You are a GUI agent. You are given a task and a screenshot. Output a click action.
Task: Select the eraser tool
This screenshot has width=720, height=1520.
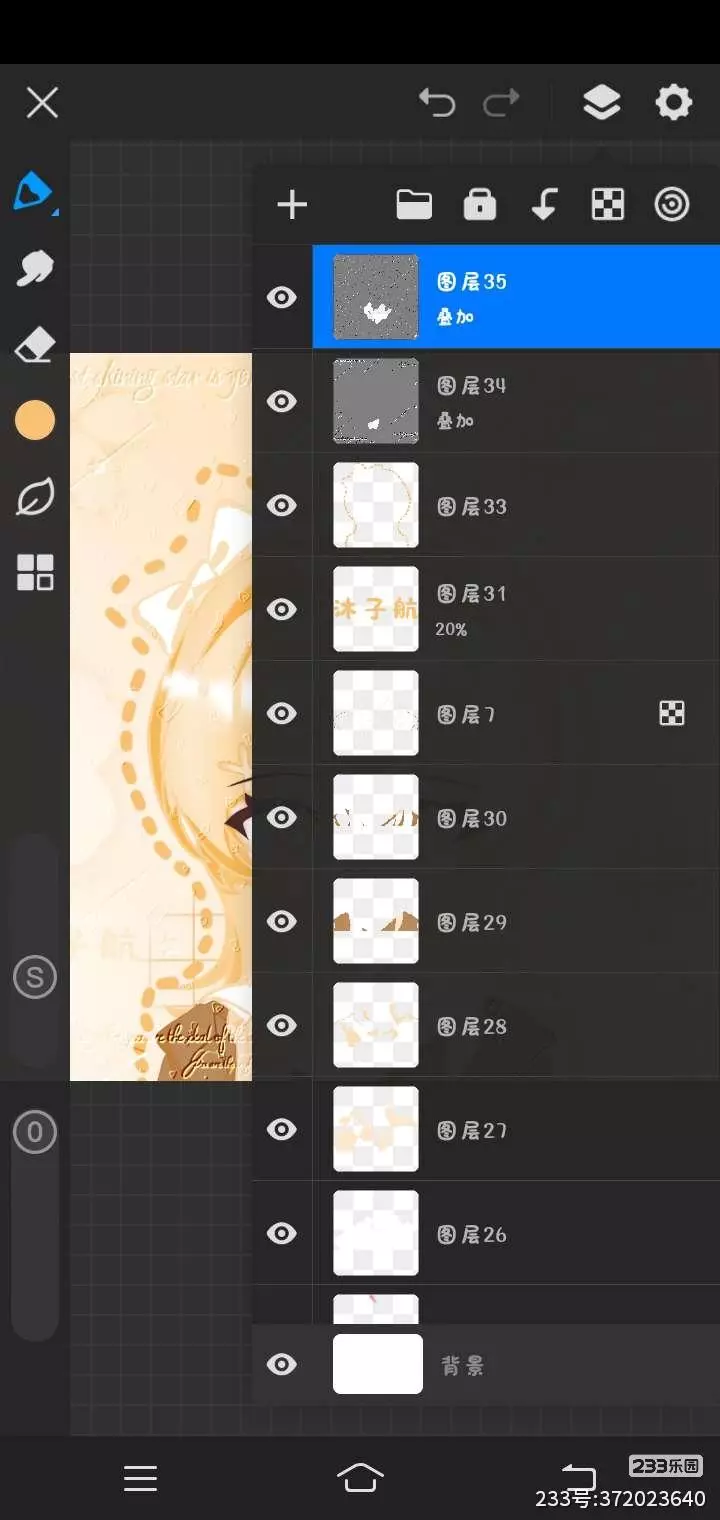tap(35, 345)
